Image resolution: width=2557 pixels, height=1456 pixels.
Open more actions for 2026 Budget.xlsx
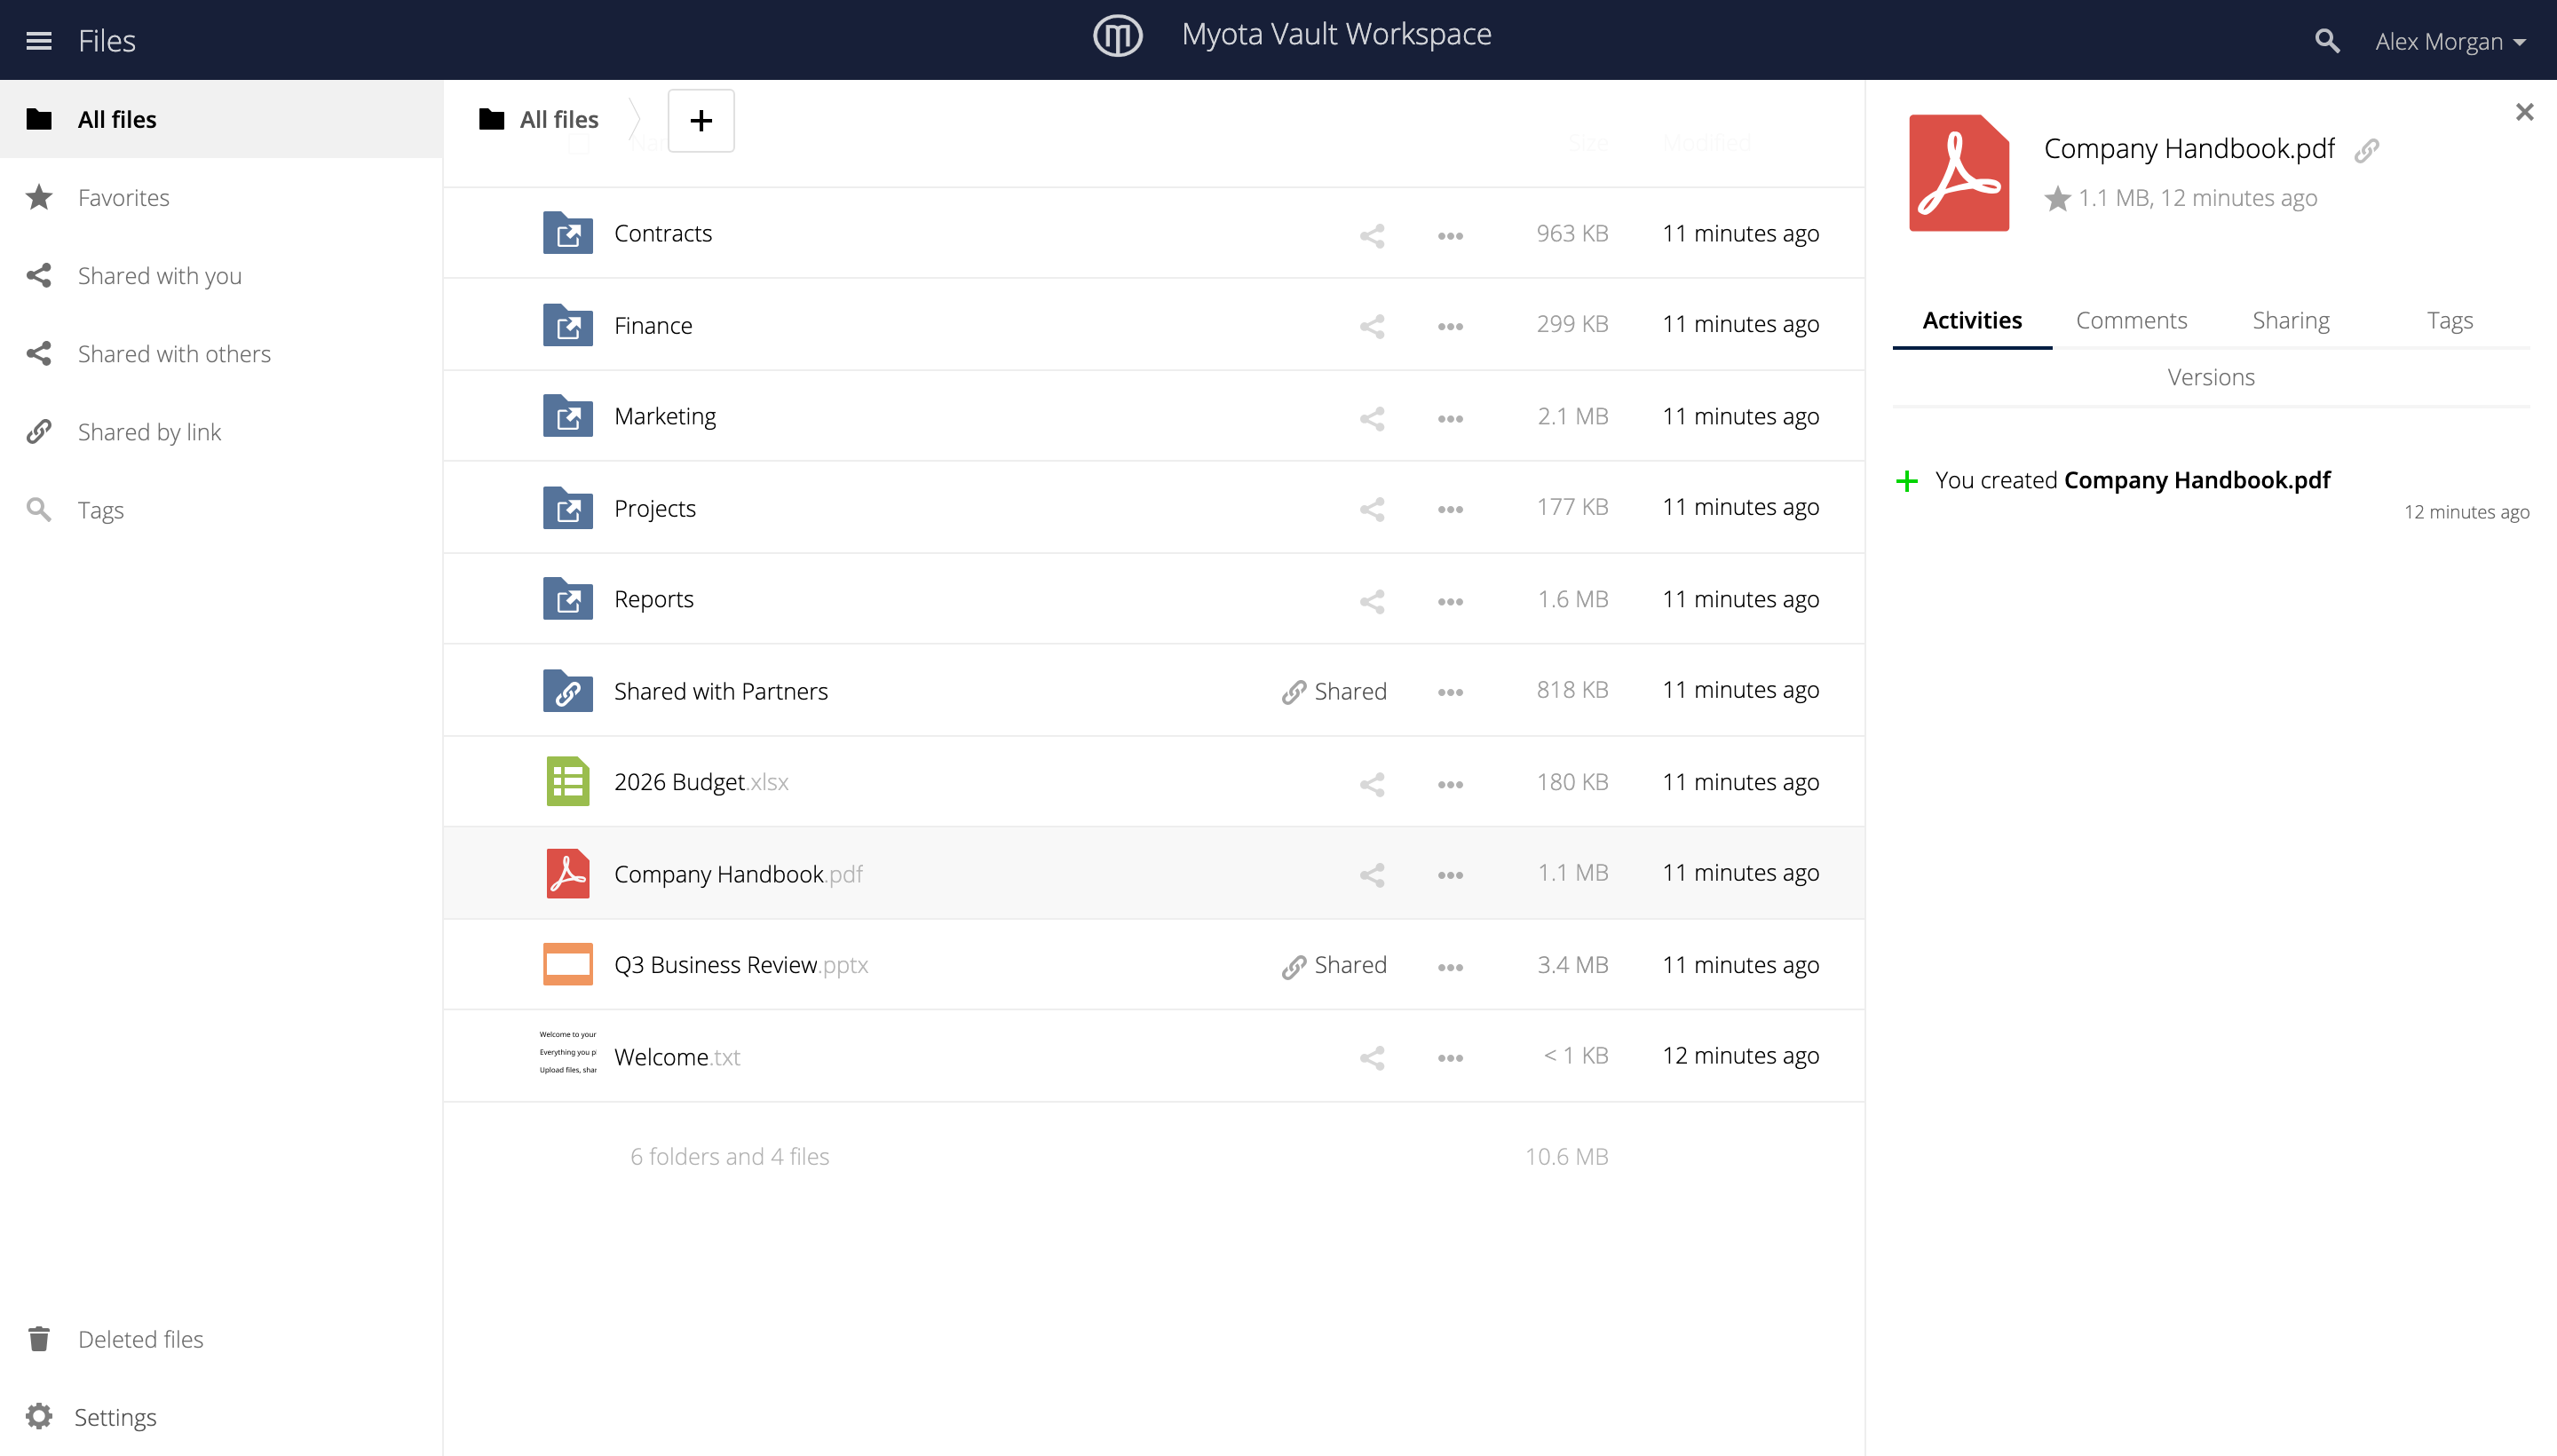1450,785
